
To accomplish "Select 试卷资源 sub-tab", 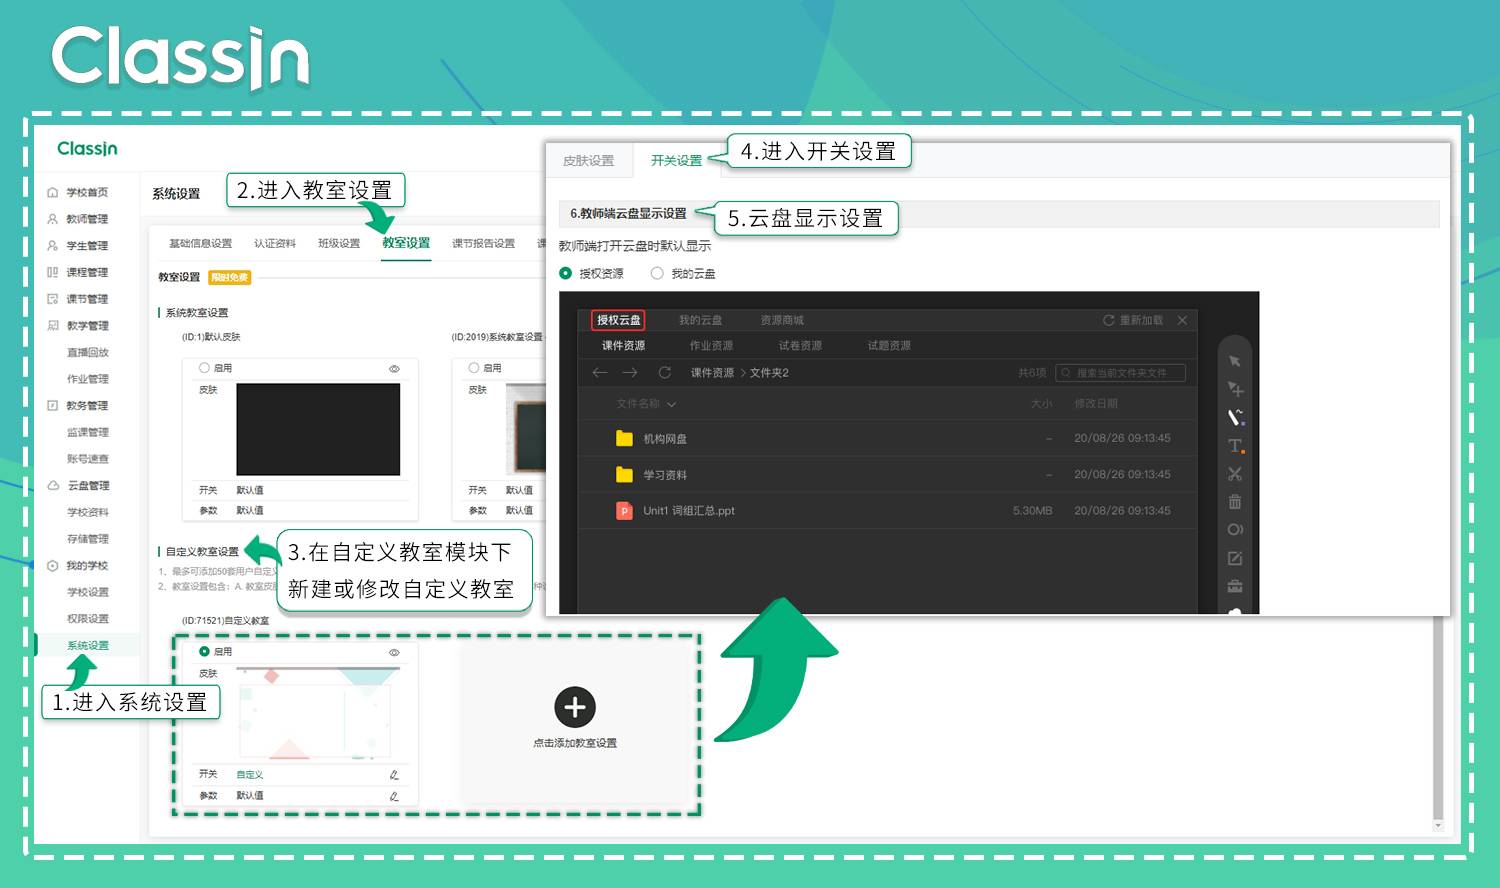I will coord(800,345).
